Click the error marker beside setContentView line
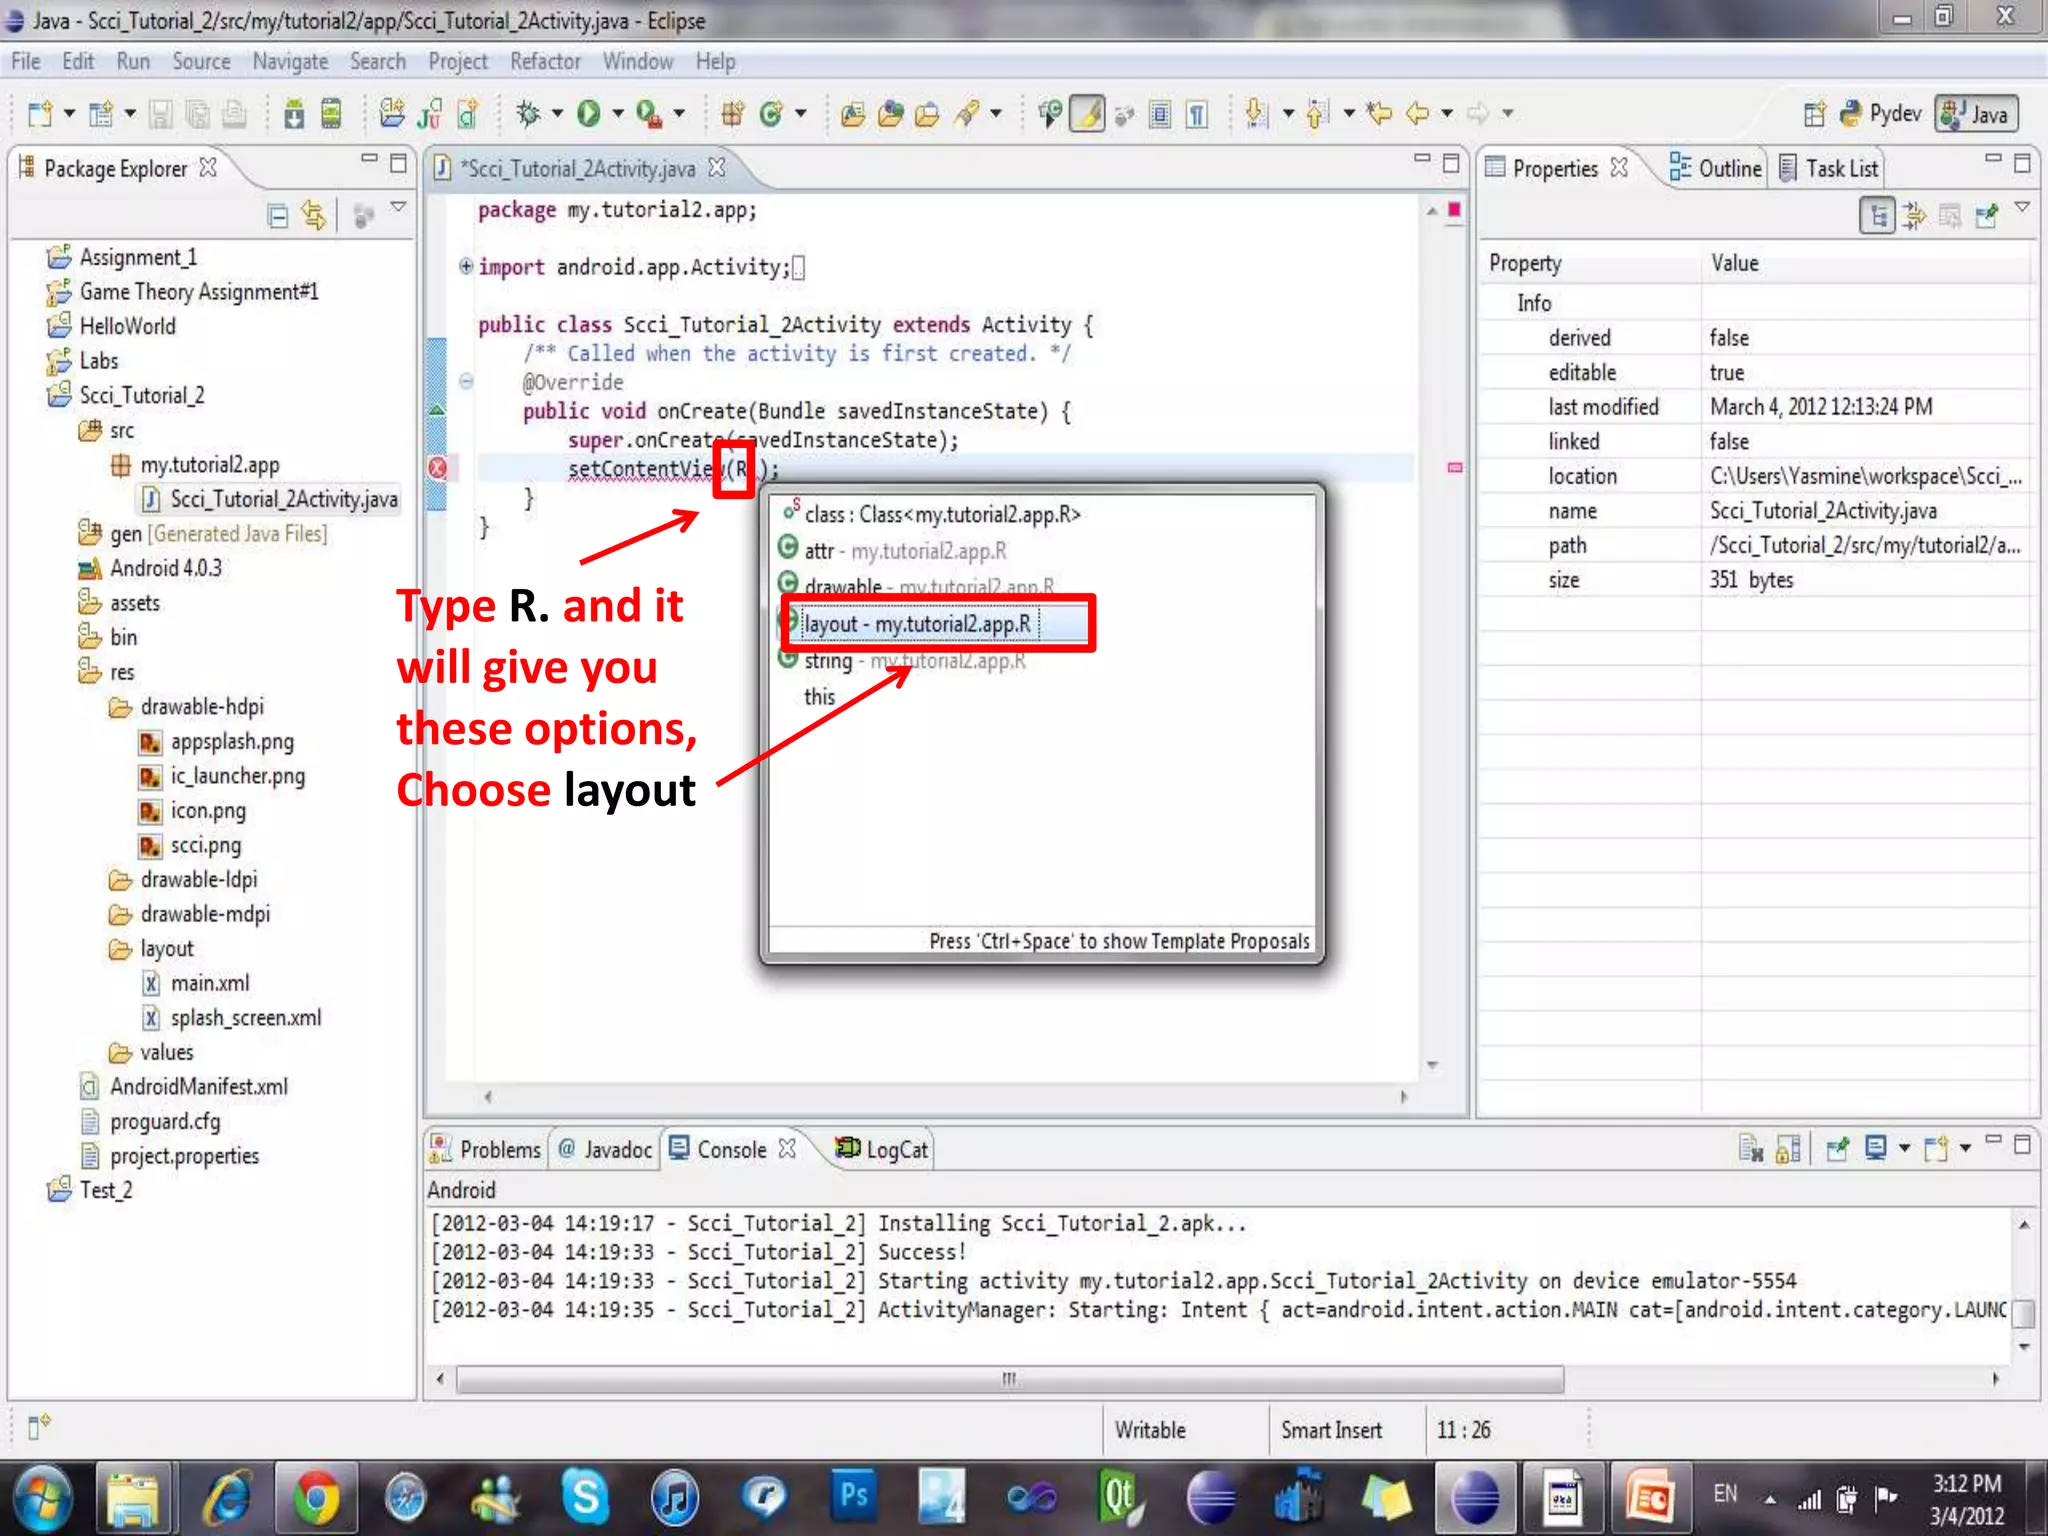The height and width of the screenshot is (1536, 2048). [x=438, y=467]
